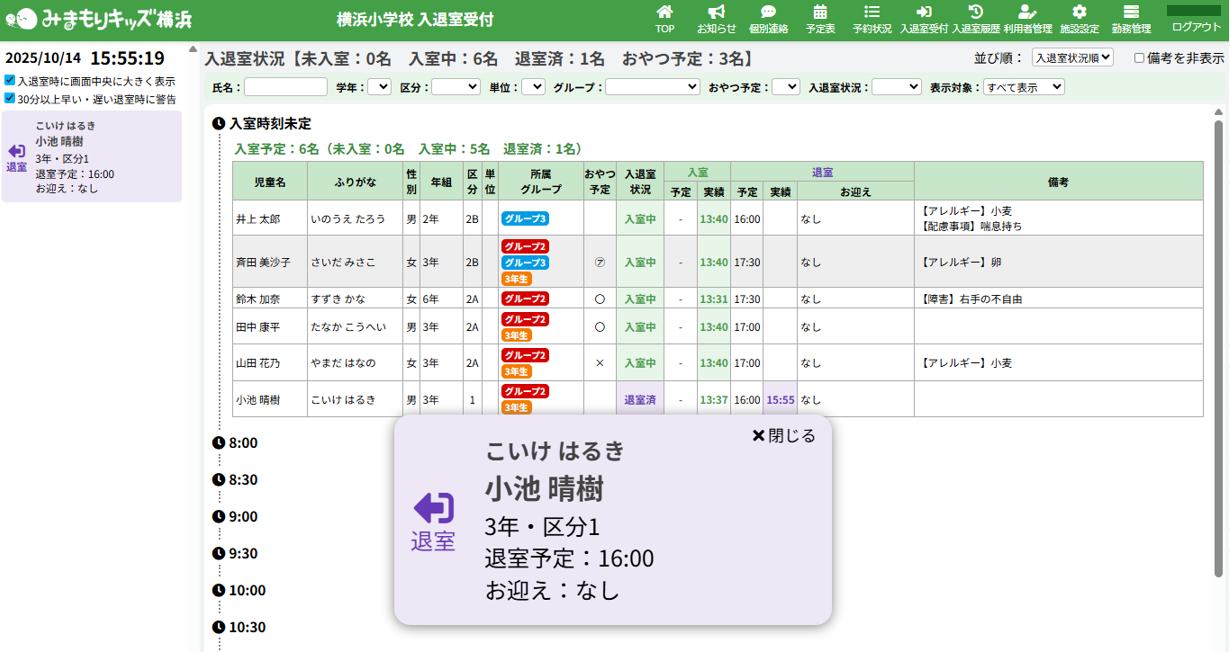Go to 入退室受付 in navigation bar
The image size is (1230, 652).
[x=924, y=18]
